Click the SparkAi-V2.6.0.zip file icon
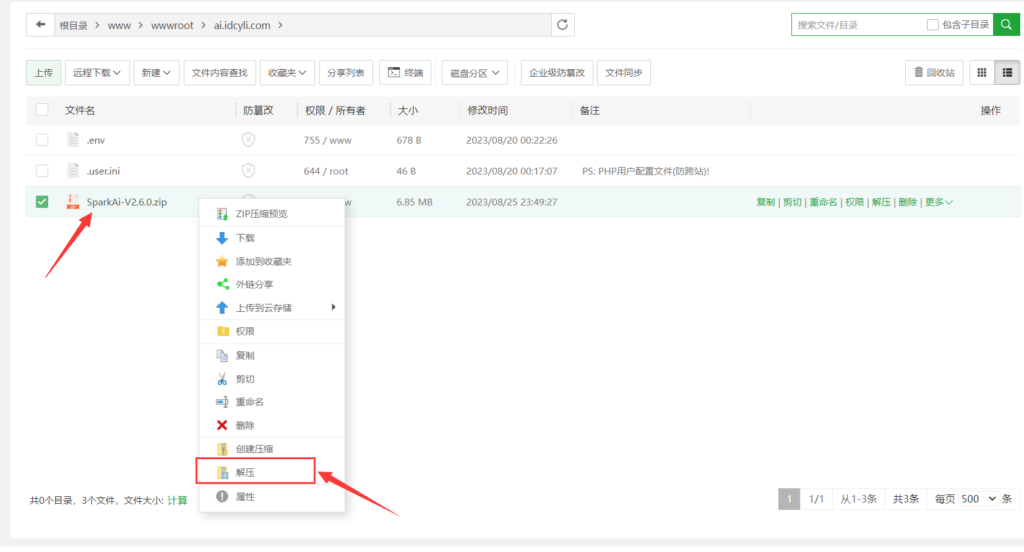The width and height of the screenshot is (1024, 552). click(72, 202)
